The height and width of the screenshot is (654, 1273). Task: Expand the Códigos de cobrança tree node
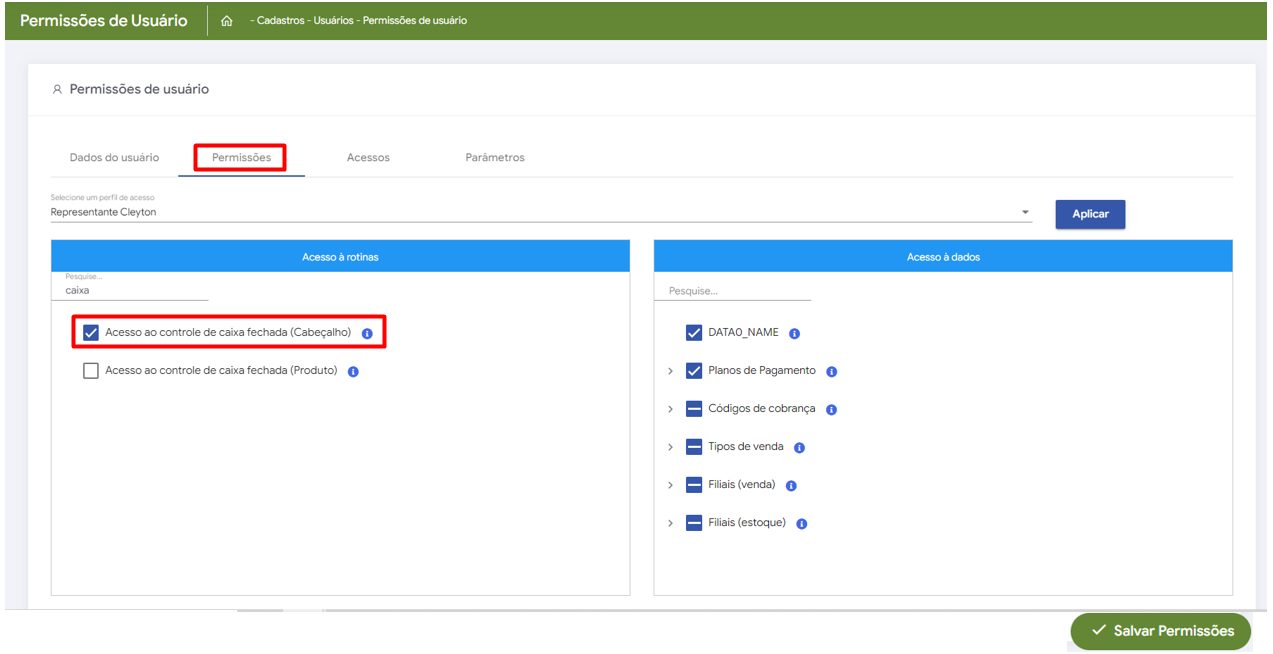[670, 409]
